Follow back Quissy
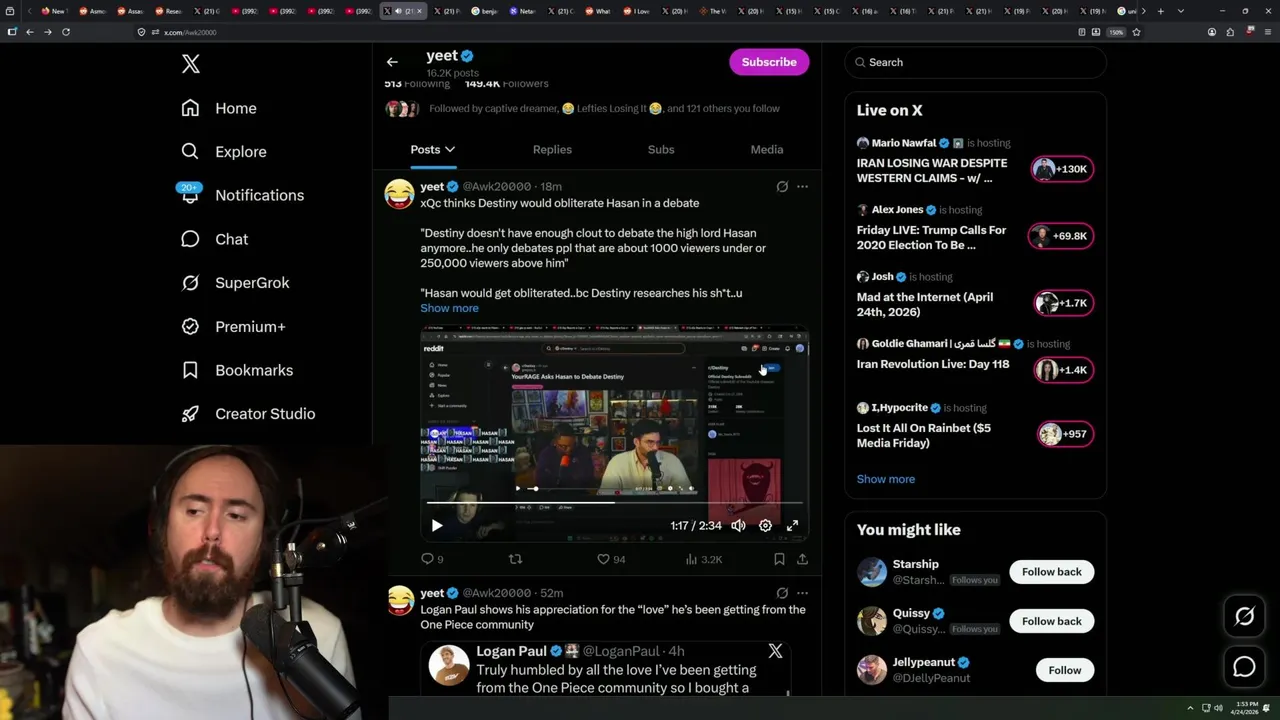The image size is (1280, 720). coord(1051,621)
